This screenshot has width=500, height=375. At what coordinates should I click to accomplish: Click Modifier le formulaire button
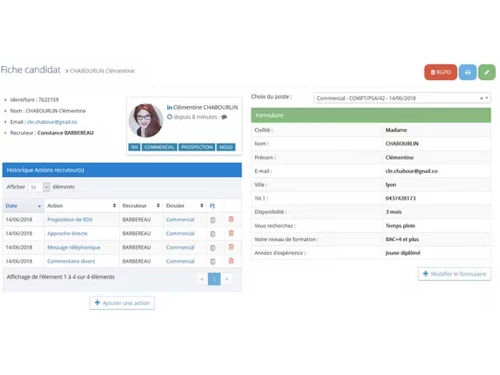tap(454, 274)
